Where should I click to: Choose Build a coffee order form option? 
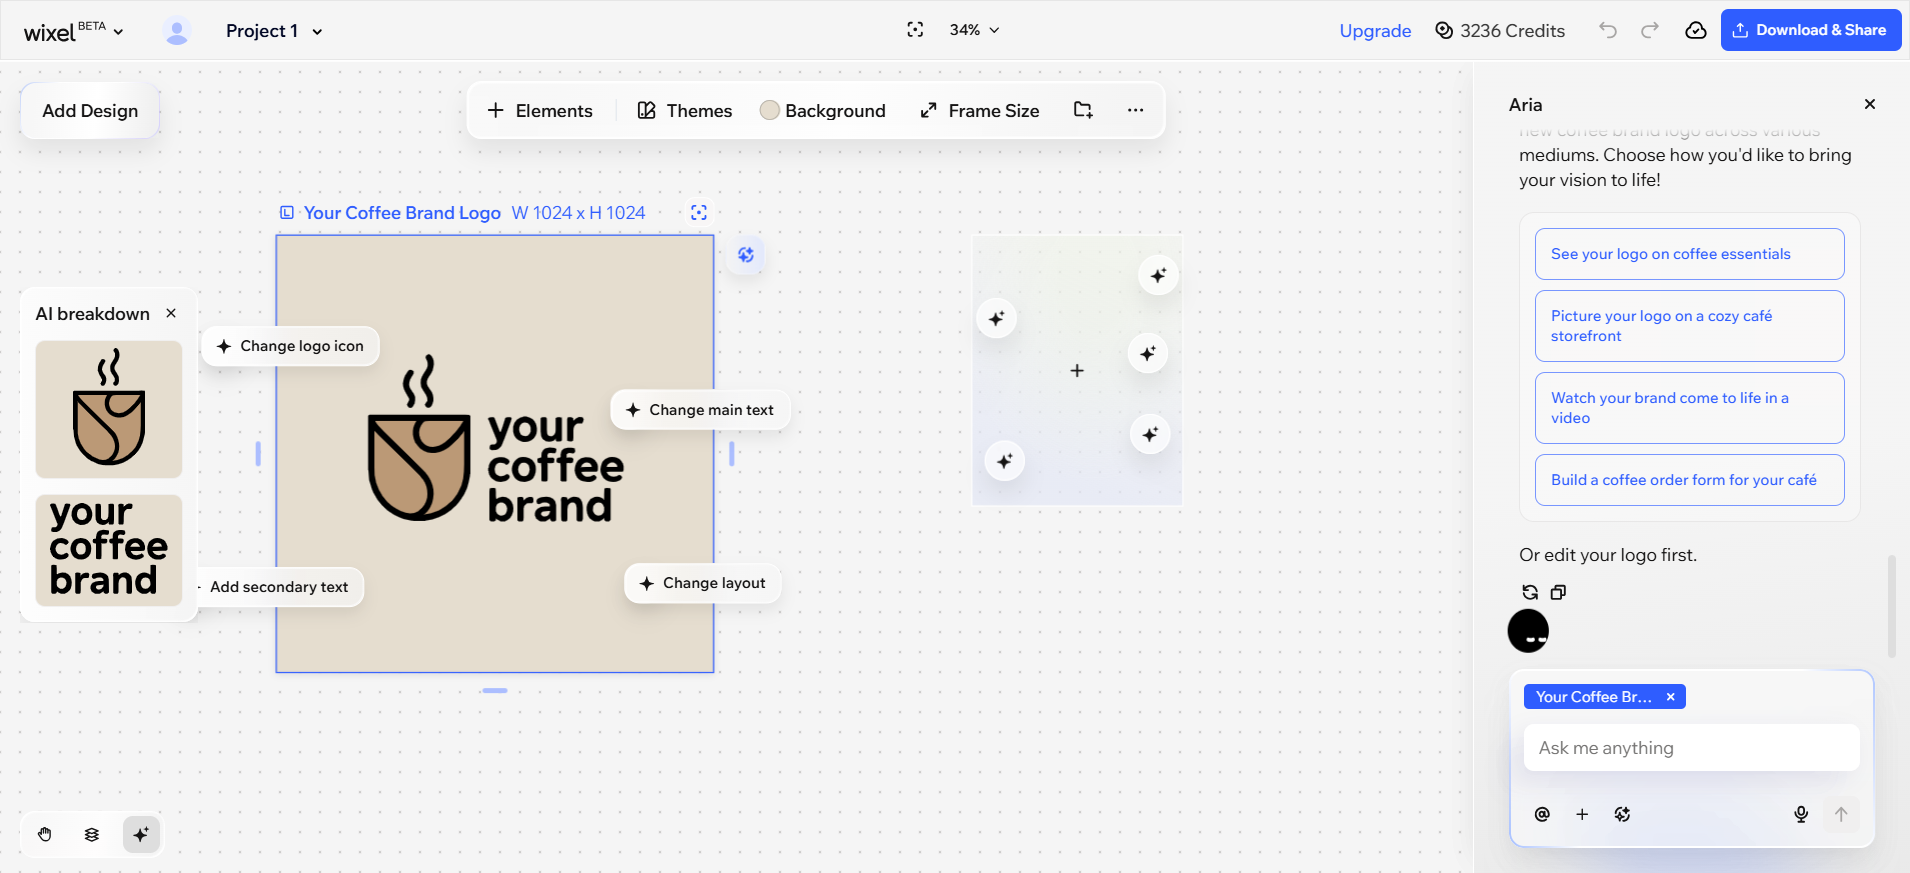[x=1690, y=480]
